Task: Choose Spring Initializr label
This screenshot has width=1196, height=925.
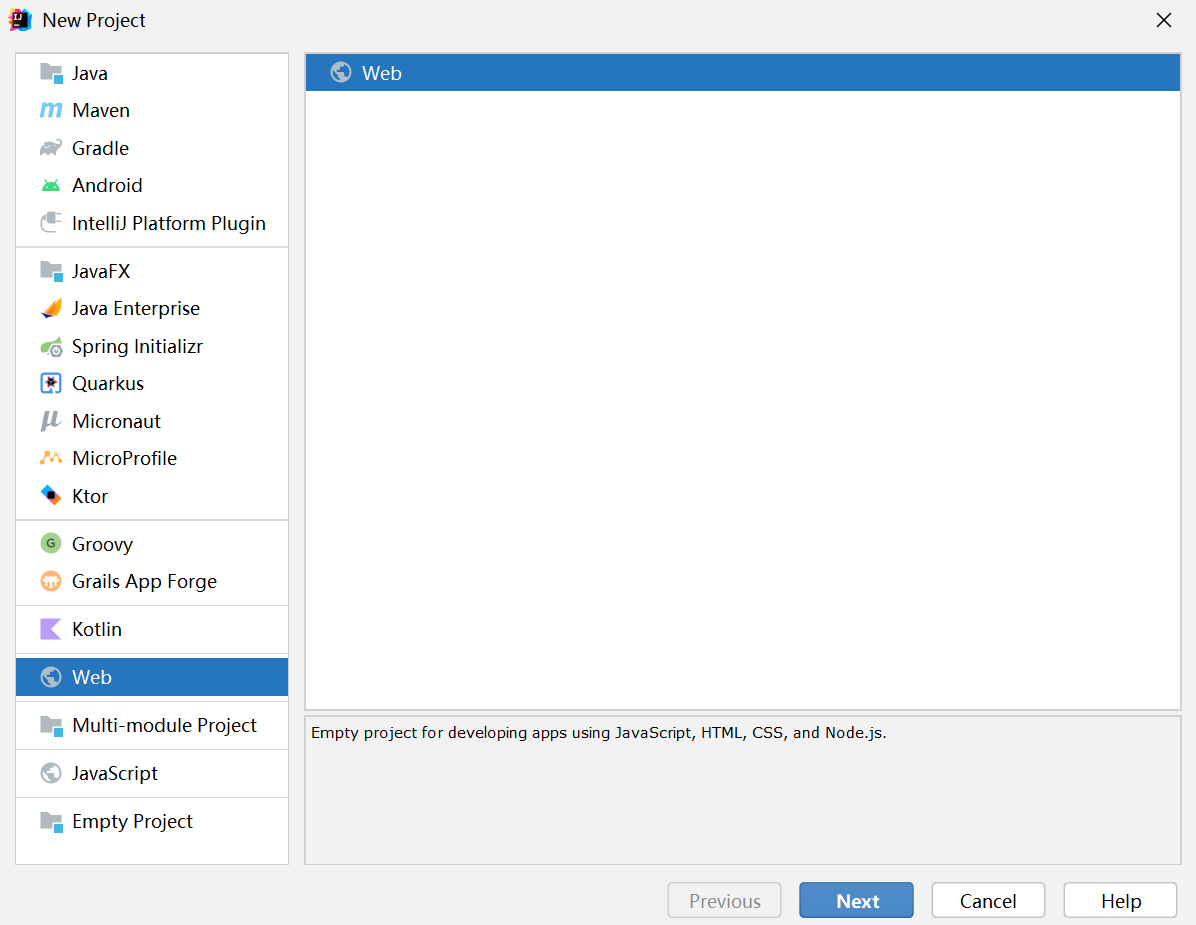Action: point(137,346)
